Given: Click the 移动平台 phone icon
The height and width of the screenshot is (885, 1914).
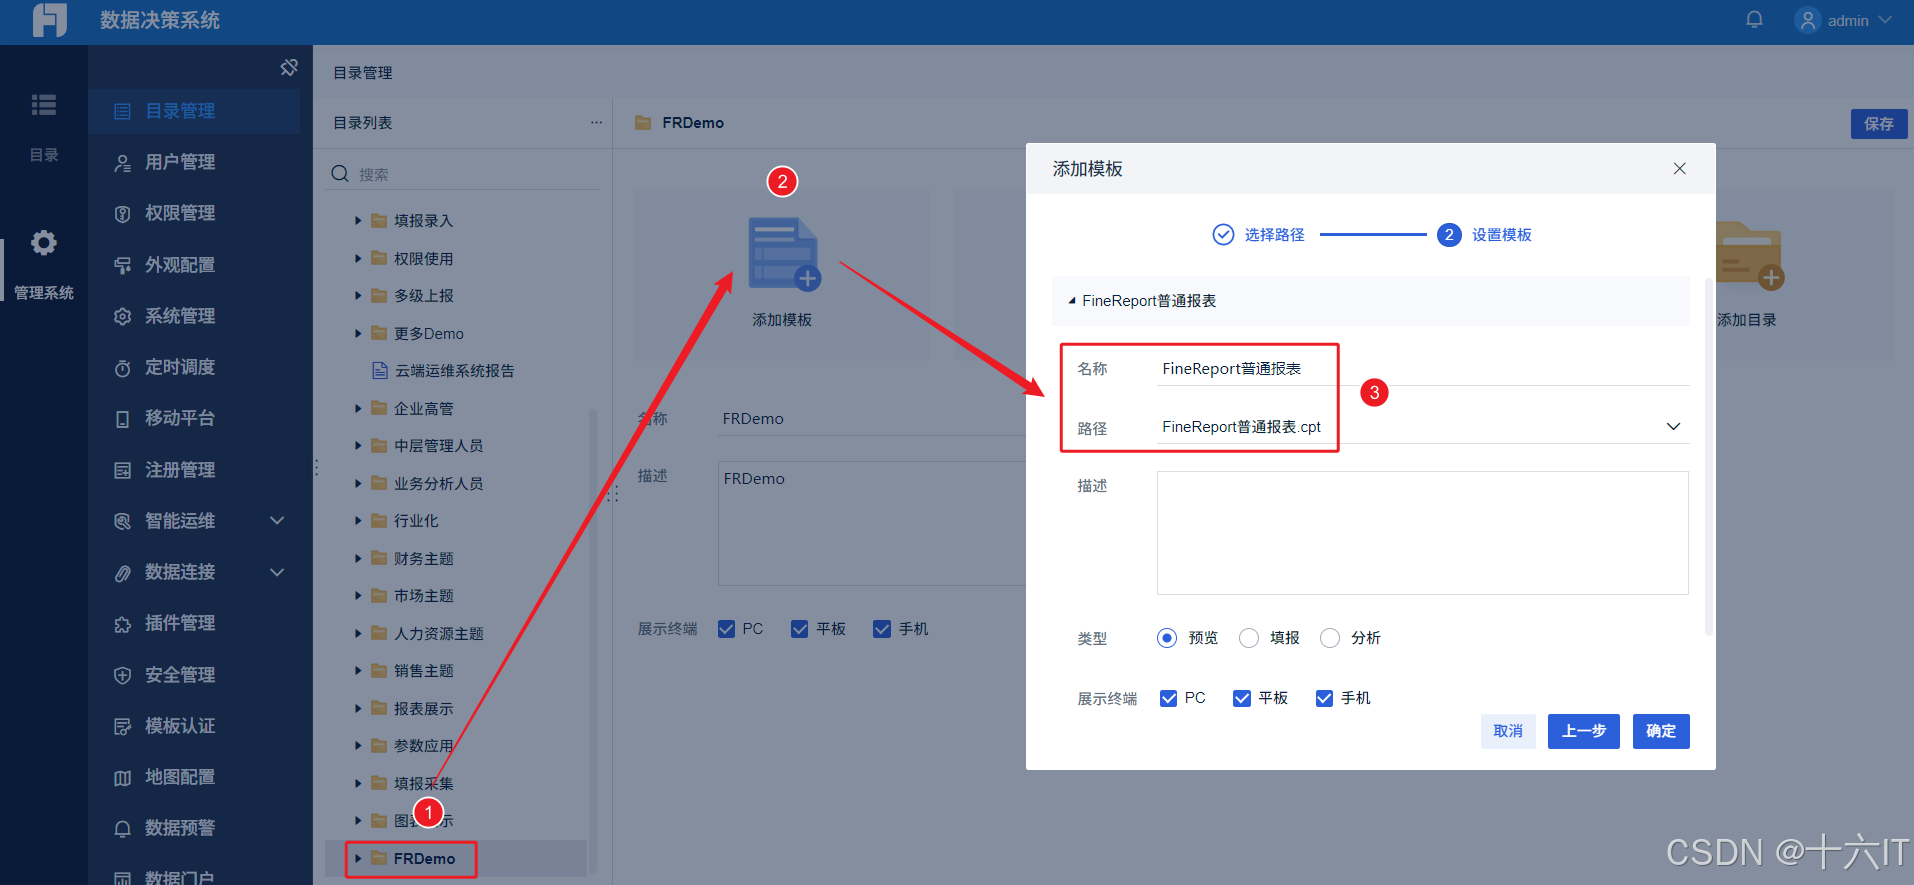Looking at the screenshot, I should click(x=122, y=418).
